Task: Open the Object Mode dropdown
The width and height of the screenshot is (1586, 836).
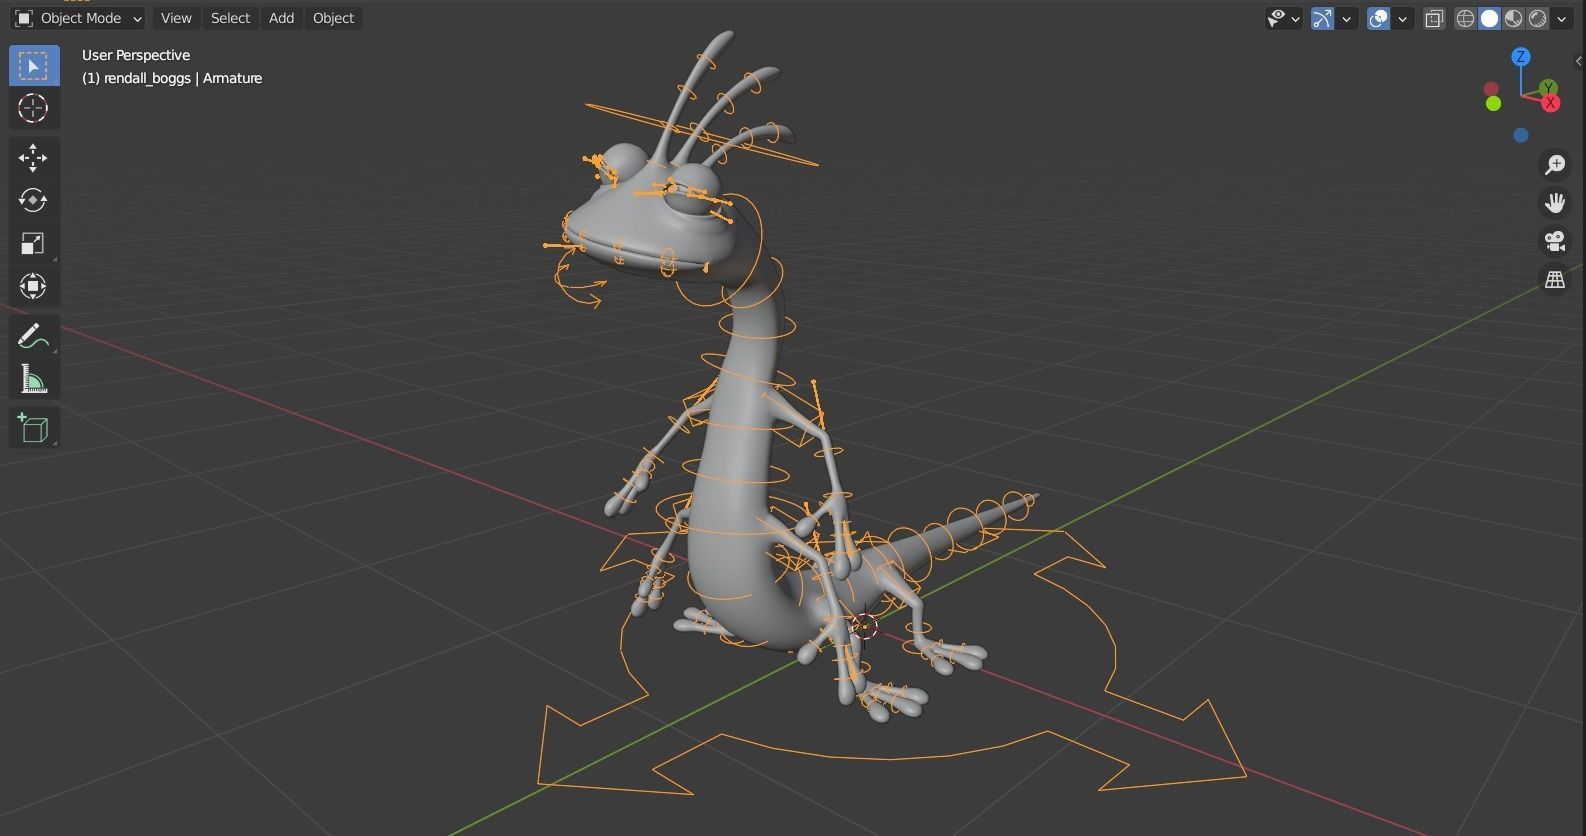Action: 78,18
